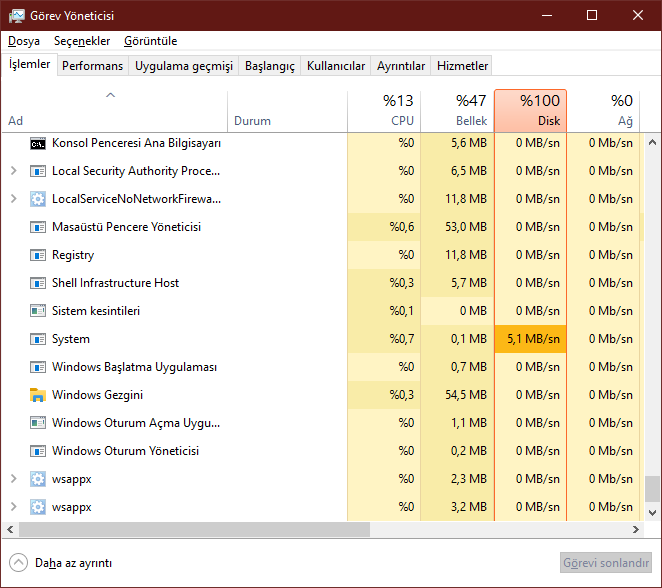662x588 pixels.
Task: Click the Konsol Penceresi Ana Bilgisayarı process icon
Action: click(x=38, y=144)
